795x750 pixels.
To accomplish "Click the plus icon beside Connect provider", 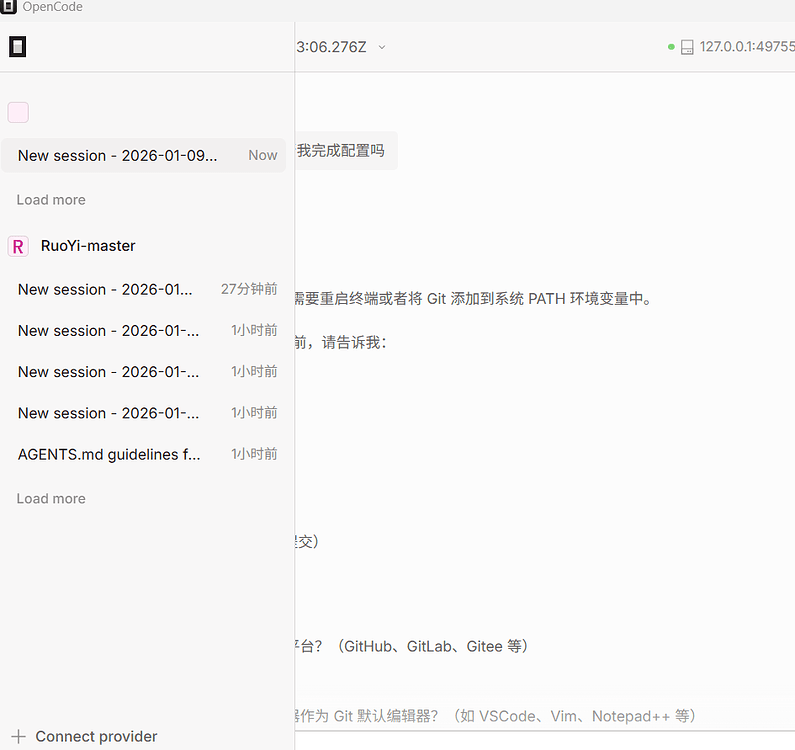I will pos(19,736).
